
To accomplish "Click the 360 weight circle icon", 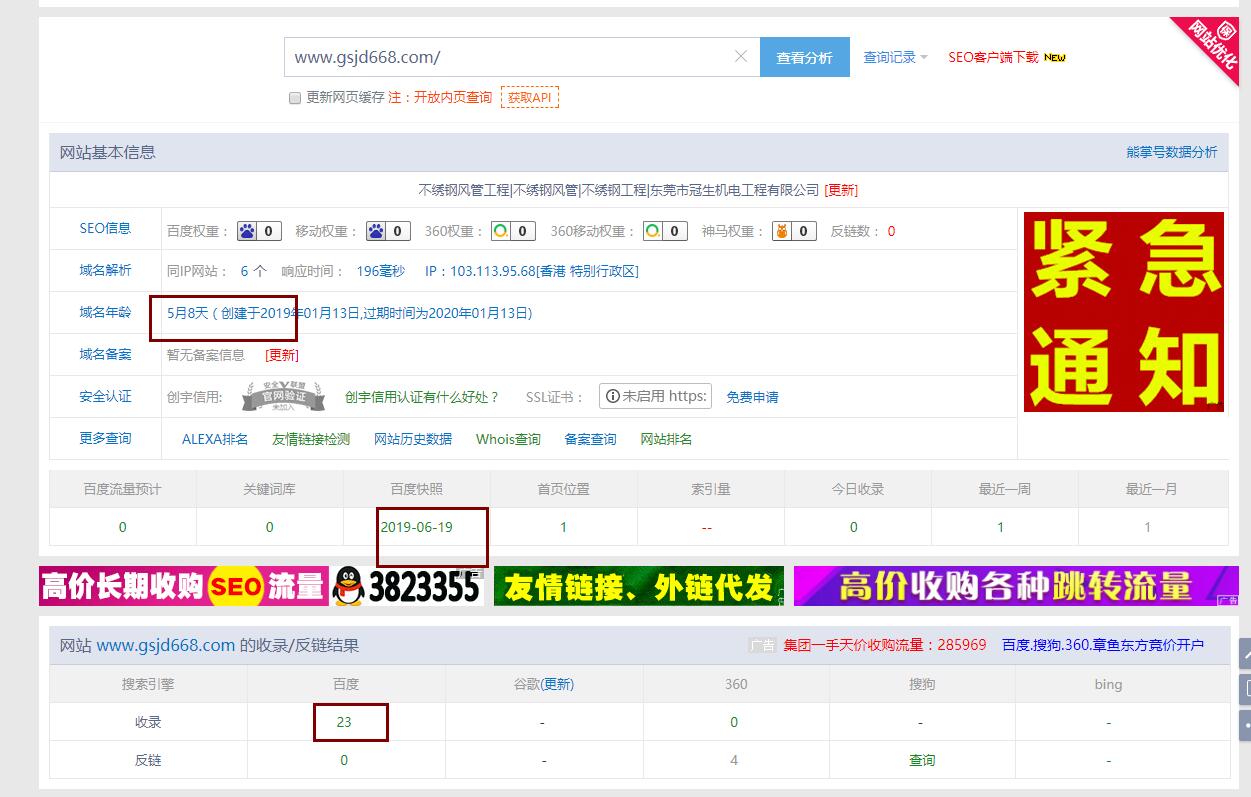I will pyautogui.click(x=500, y=231).
